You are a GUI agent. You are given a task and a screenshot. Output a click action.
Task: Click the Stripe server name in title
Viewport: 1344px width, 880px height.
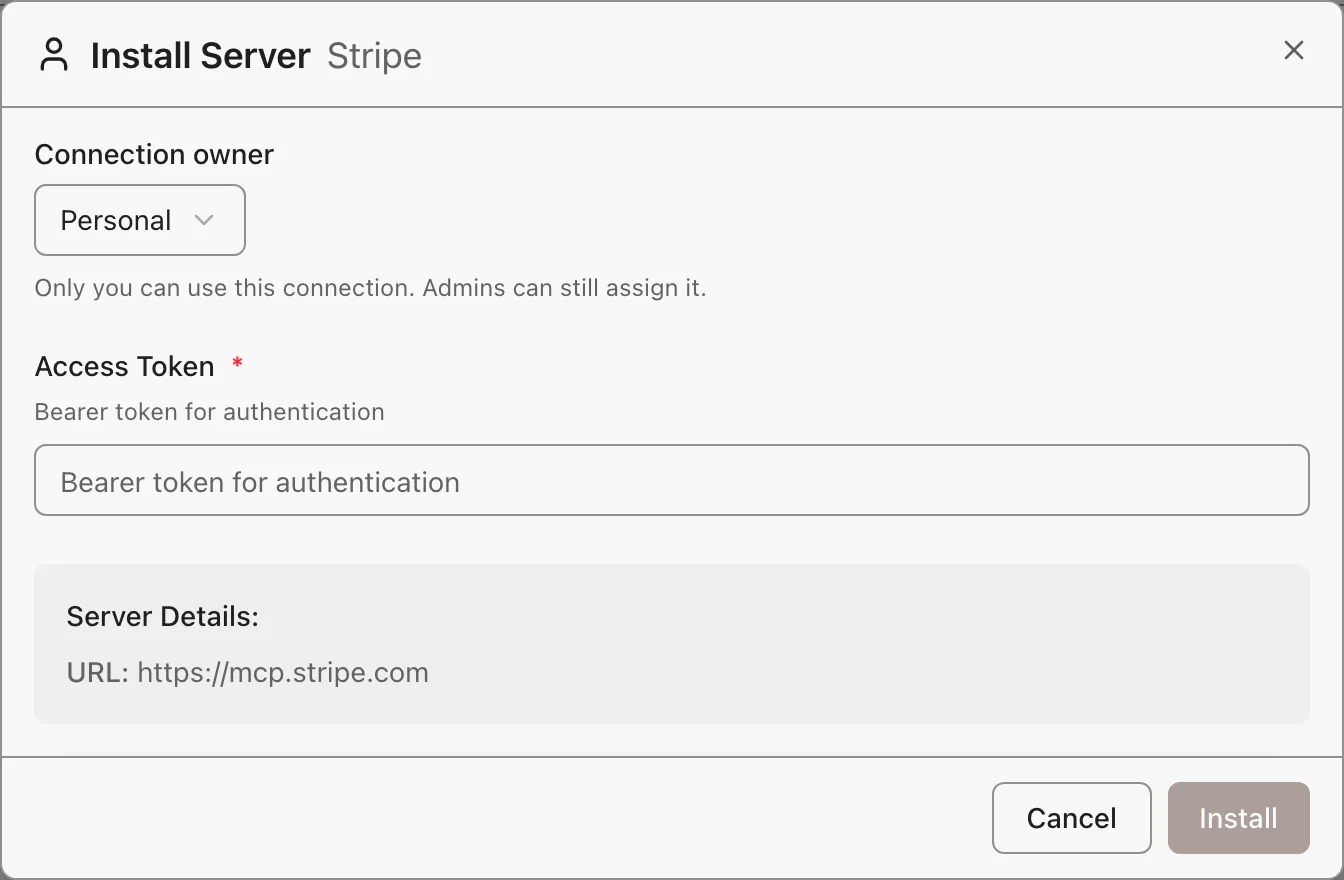click(x=374, y=56)
